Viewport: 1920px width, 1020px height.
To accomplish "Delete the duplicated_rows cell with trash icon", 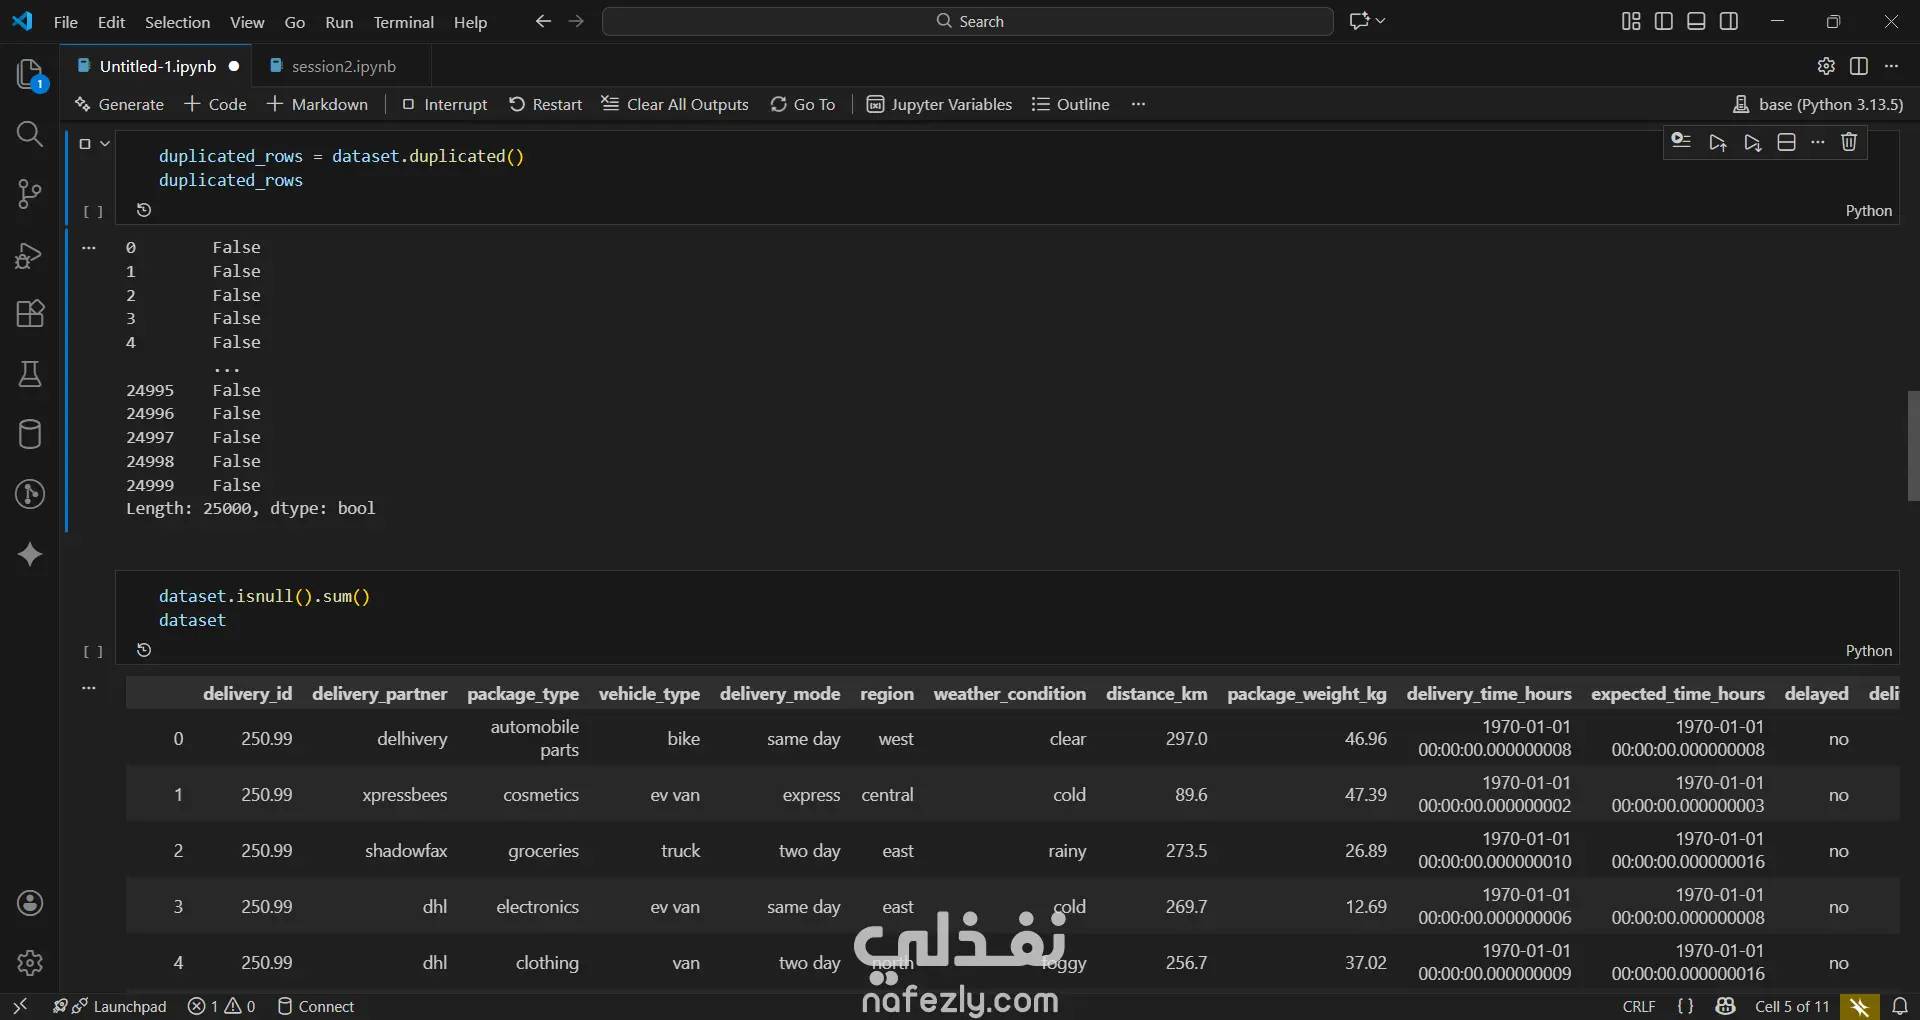I will coord(1849,142).
